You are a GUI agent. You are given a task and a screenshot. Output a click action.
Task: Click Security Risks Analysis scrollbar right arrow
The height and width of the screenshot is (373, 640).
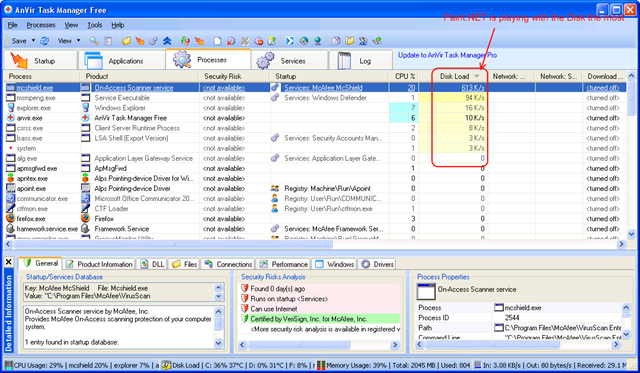(395, 345)
